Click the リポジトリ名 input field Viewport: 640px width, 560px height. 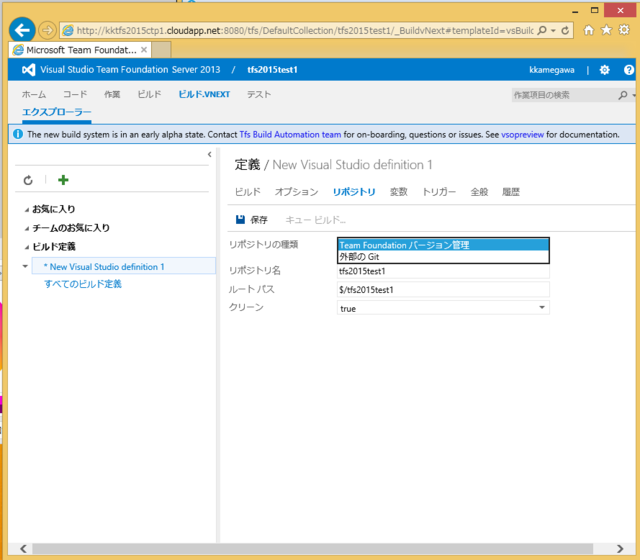[443, 271]
